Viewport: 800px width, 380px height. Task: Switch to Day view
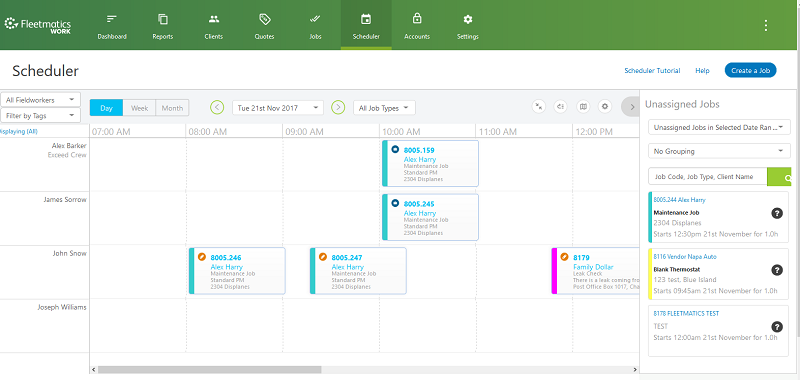click(107, 108)
